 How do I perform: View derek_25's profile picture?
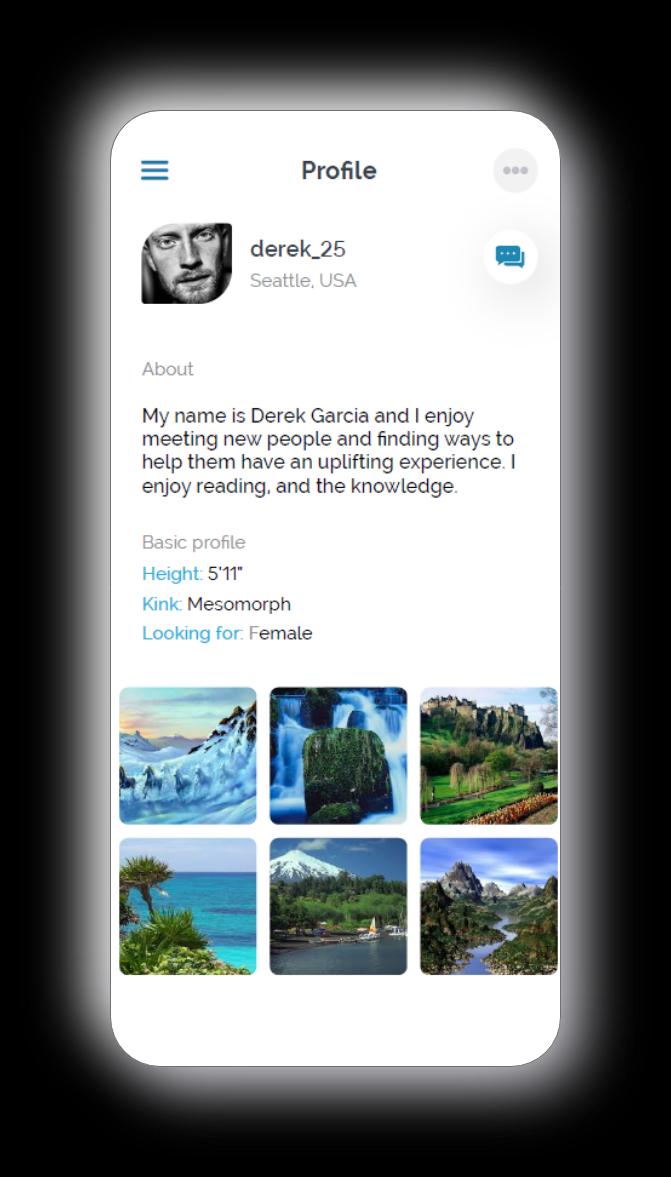pyautogui.click(x=187, y=263)
